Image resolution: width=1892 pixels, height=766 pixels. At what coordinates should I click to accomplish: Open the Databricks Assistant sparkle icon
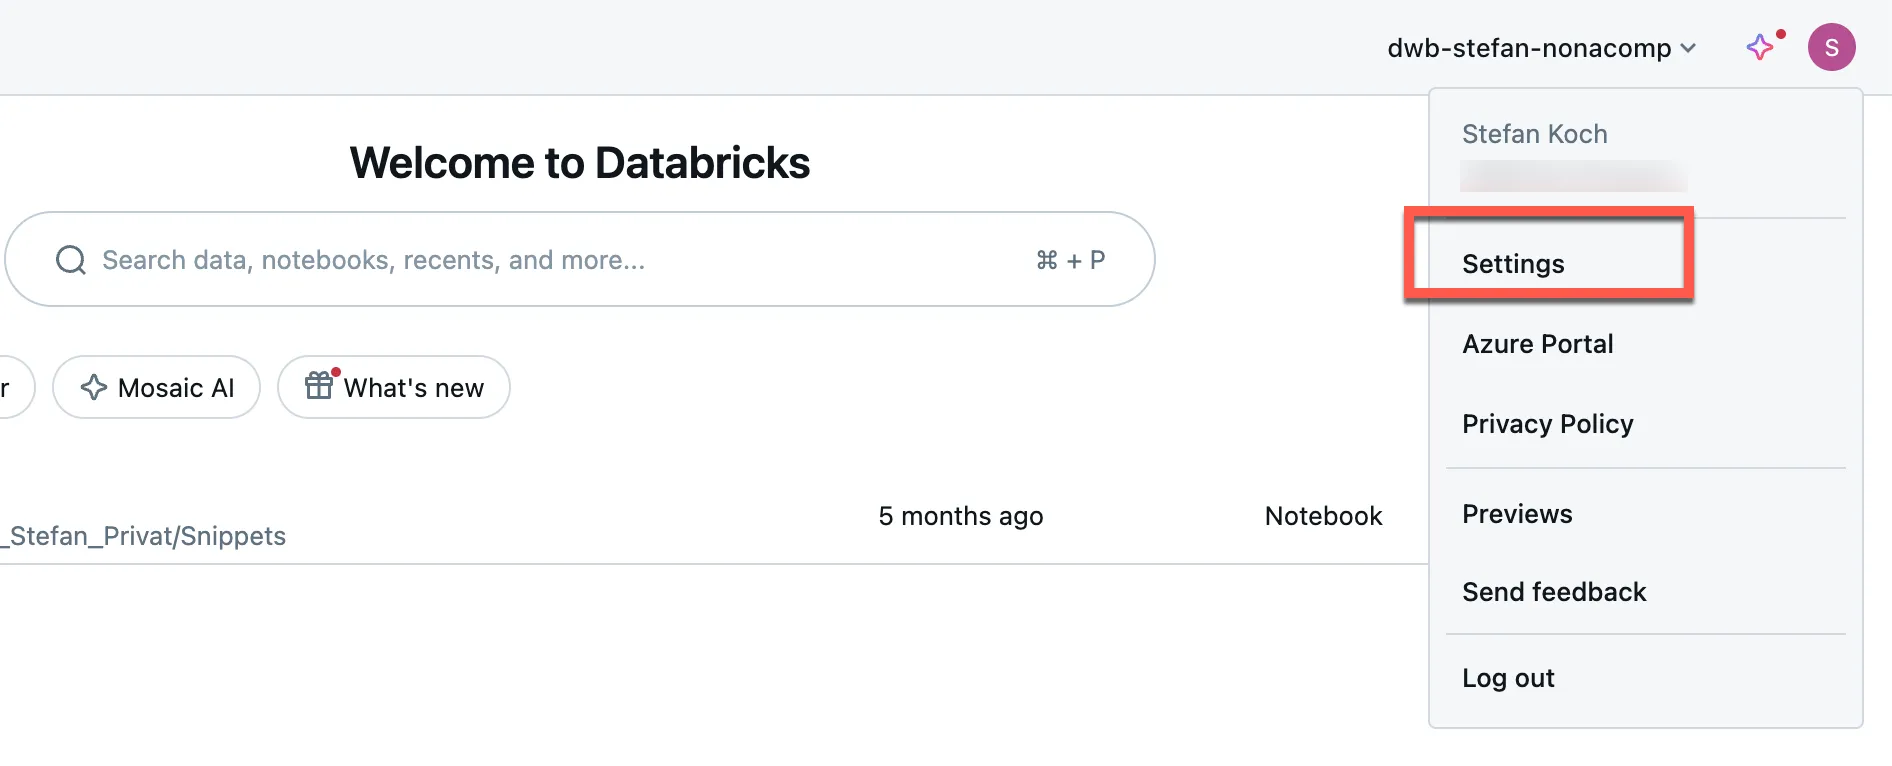1760,47
